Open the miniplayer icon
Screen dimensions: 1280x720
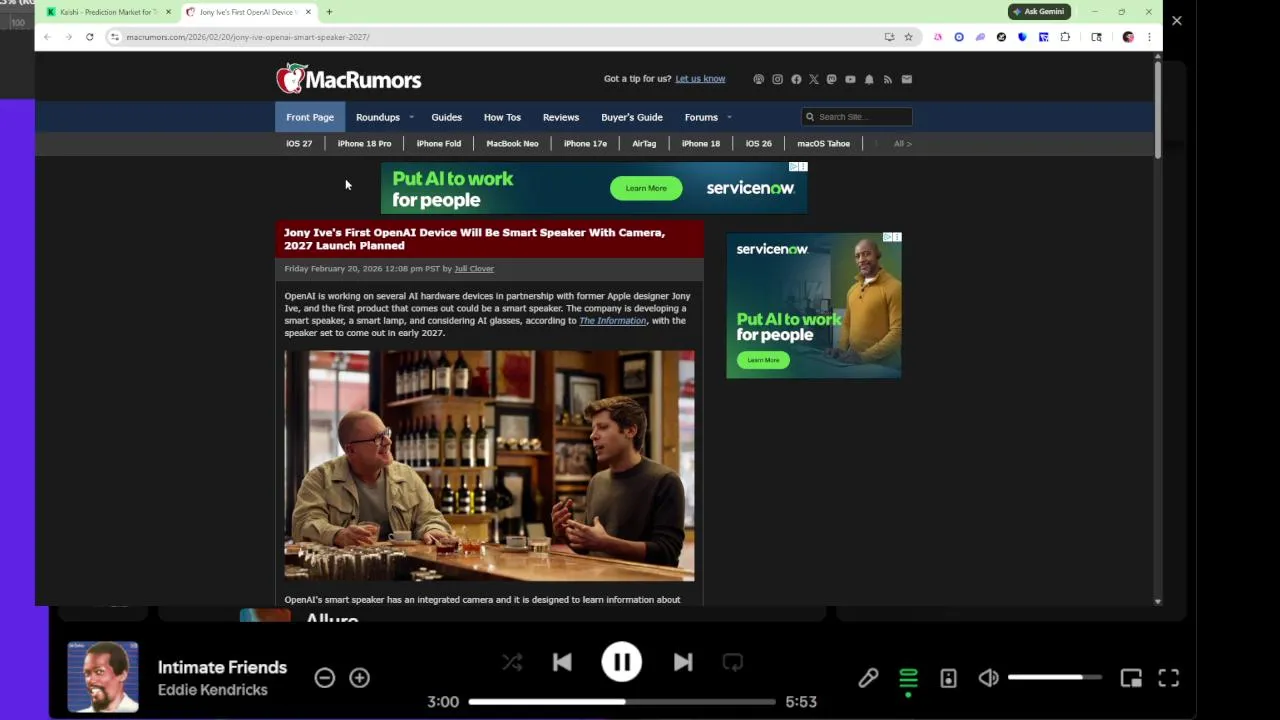pos(1131,678)
